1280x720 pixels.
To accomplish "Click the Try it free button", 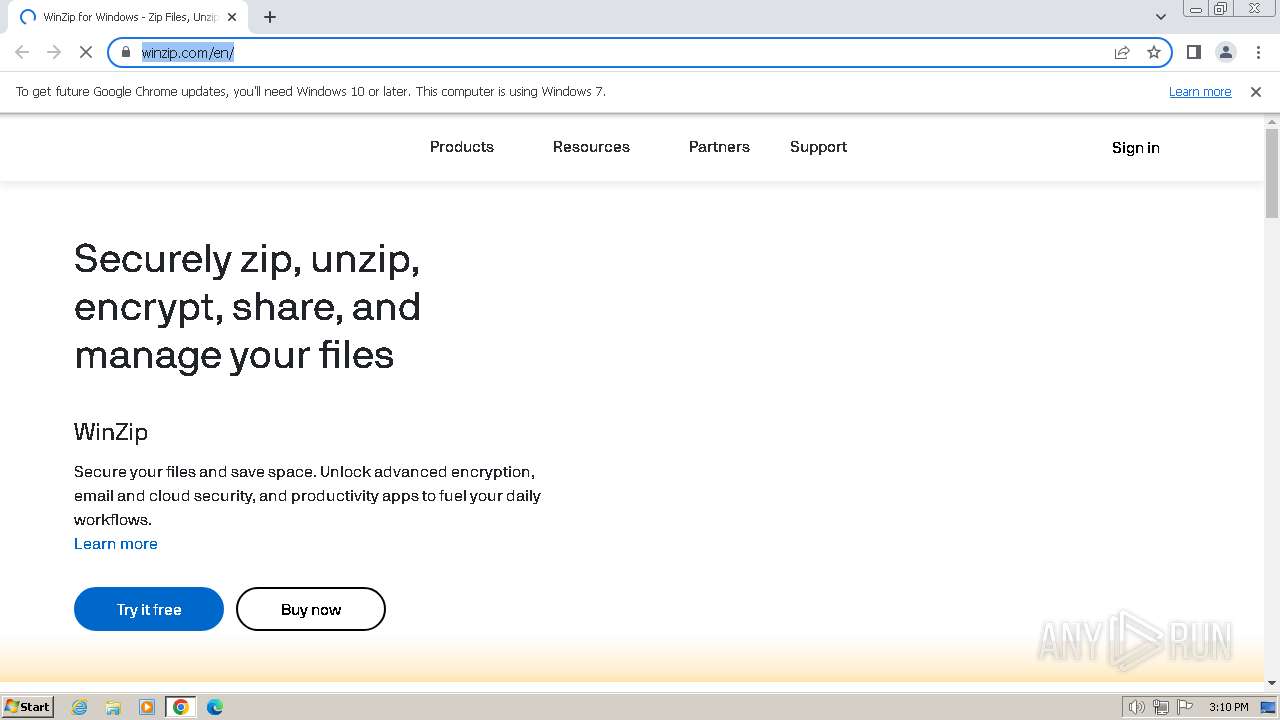I will (149, 609).
